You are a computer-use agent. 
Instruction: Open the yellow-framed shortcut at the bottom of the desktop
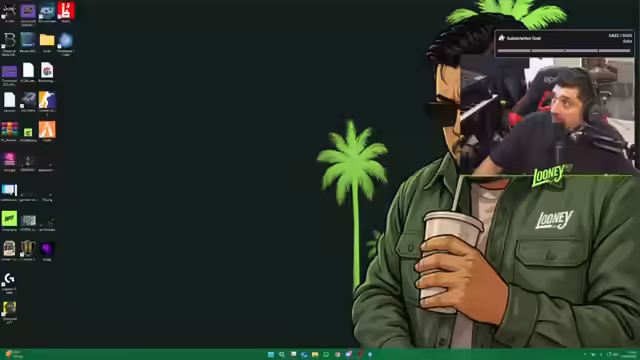click(x=9, y=308)
